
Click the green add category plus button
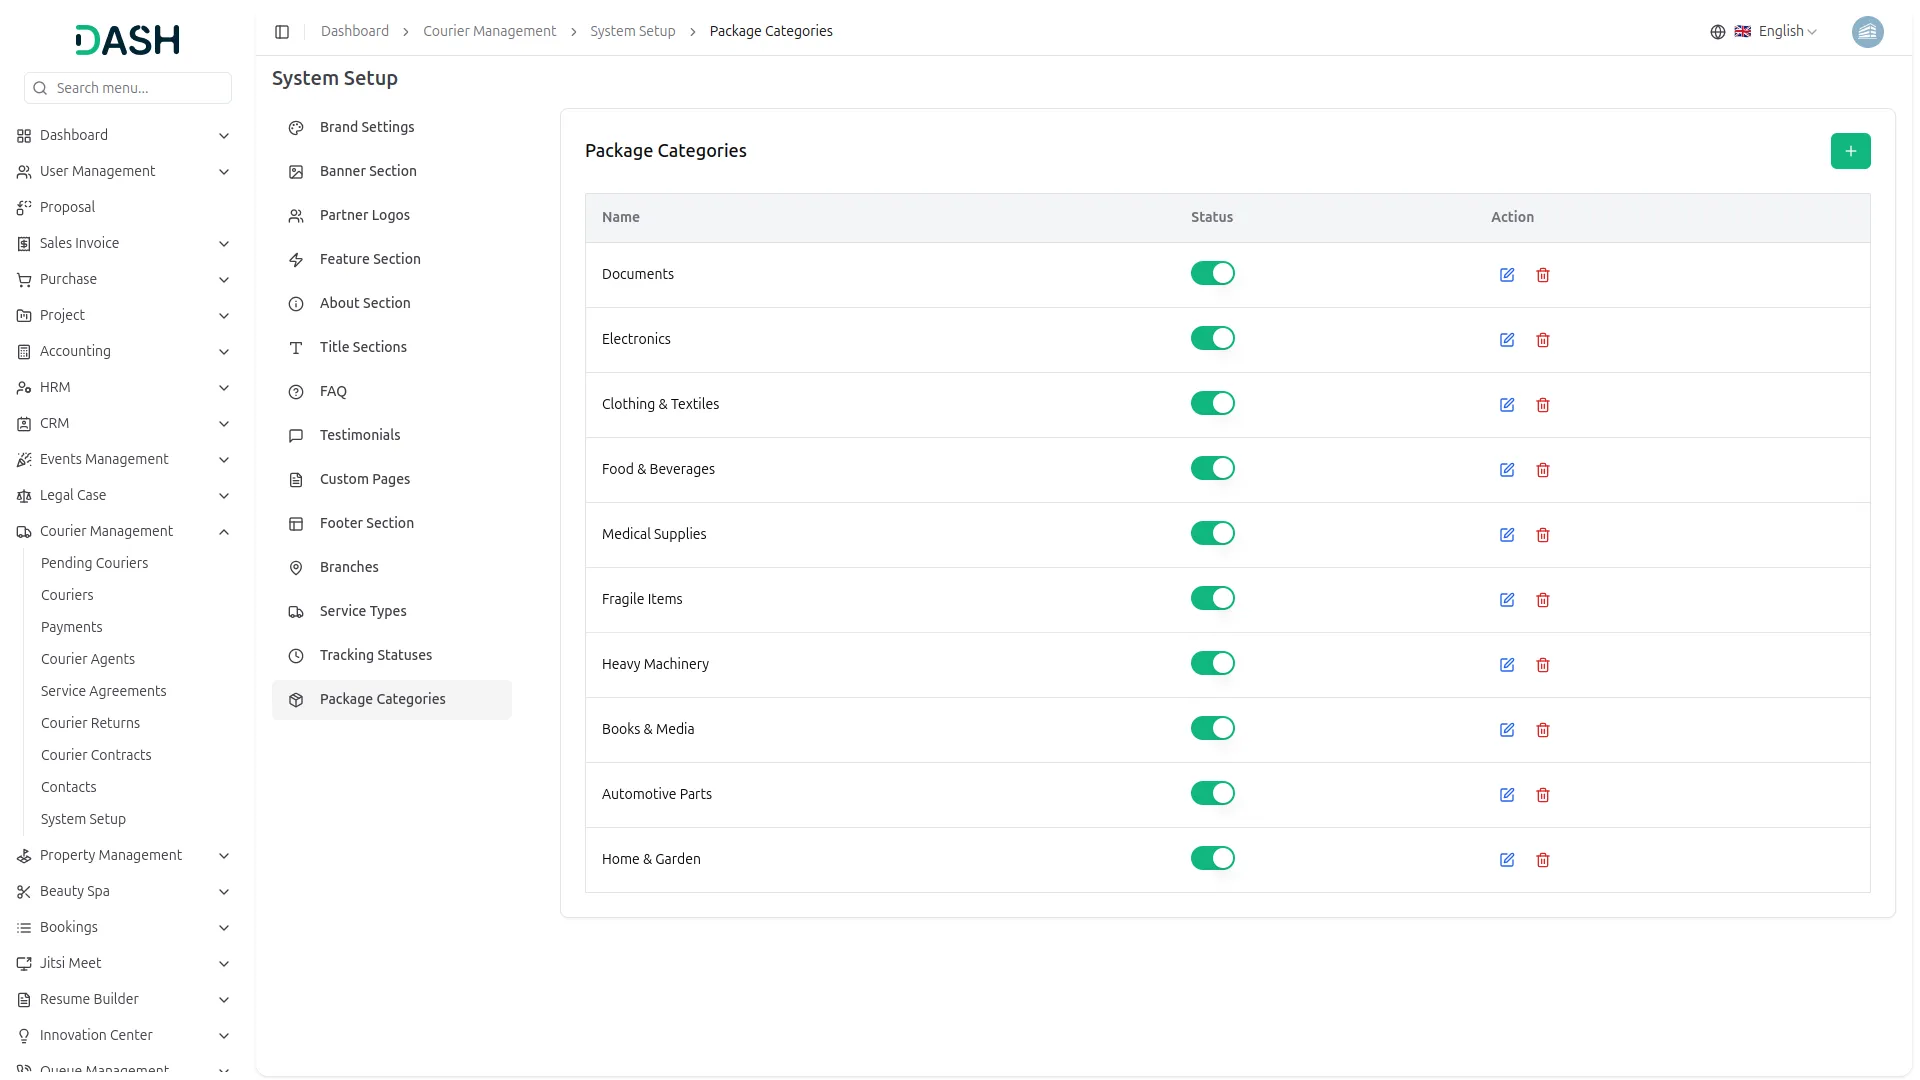point(1850,151)
